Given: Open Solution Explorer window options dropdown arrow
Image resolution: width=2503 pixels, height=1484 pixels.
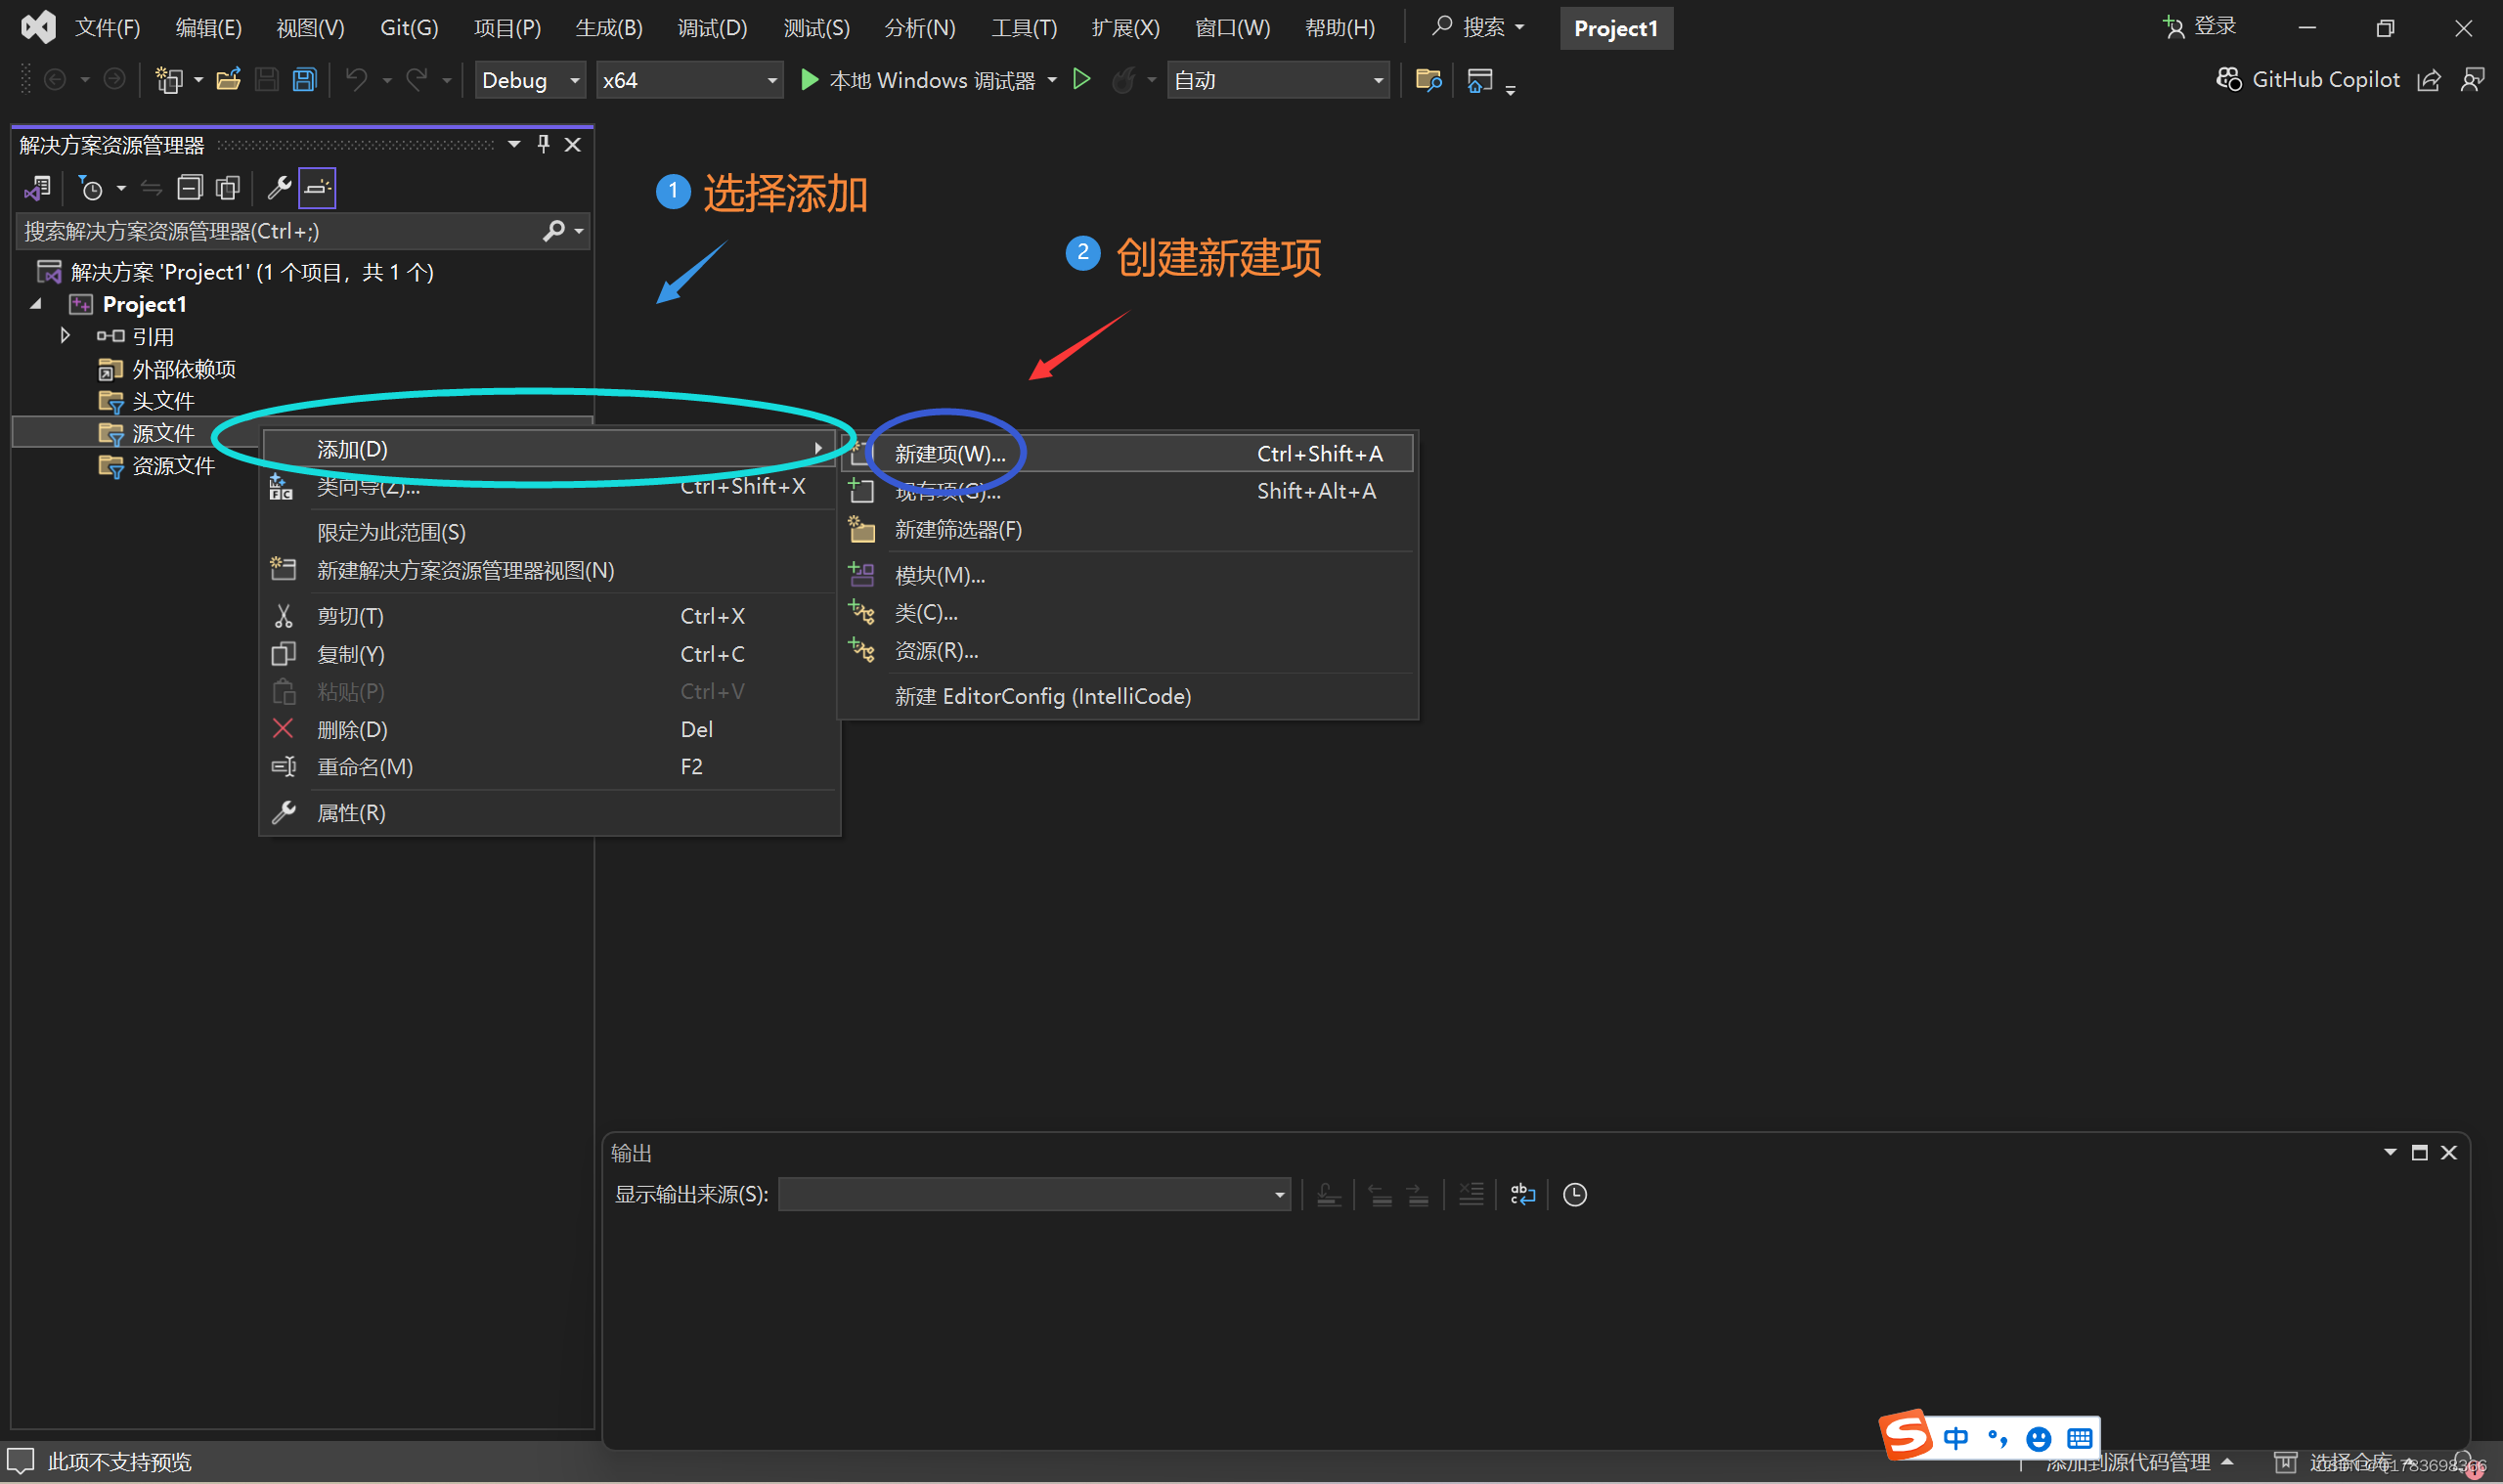Looking at the screenshot, I should tap(514, 144).
